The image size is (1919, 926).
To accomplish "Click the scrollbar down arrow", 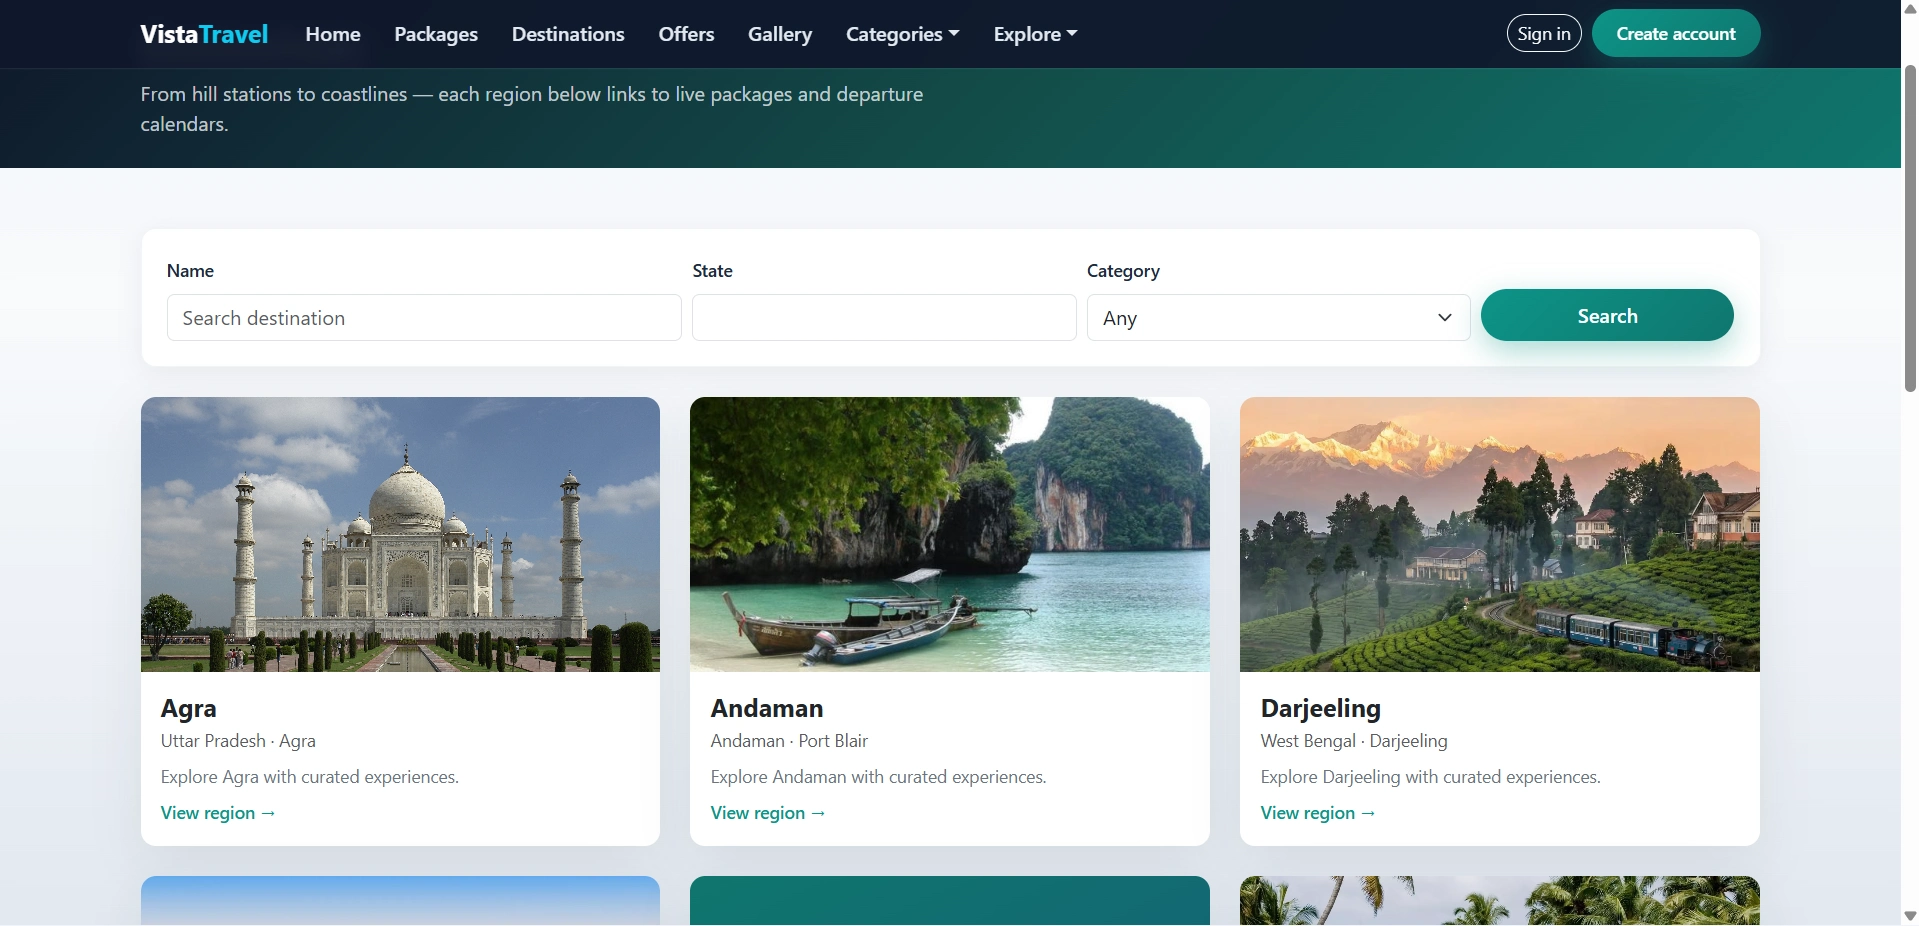I will (1910, 916).
